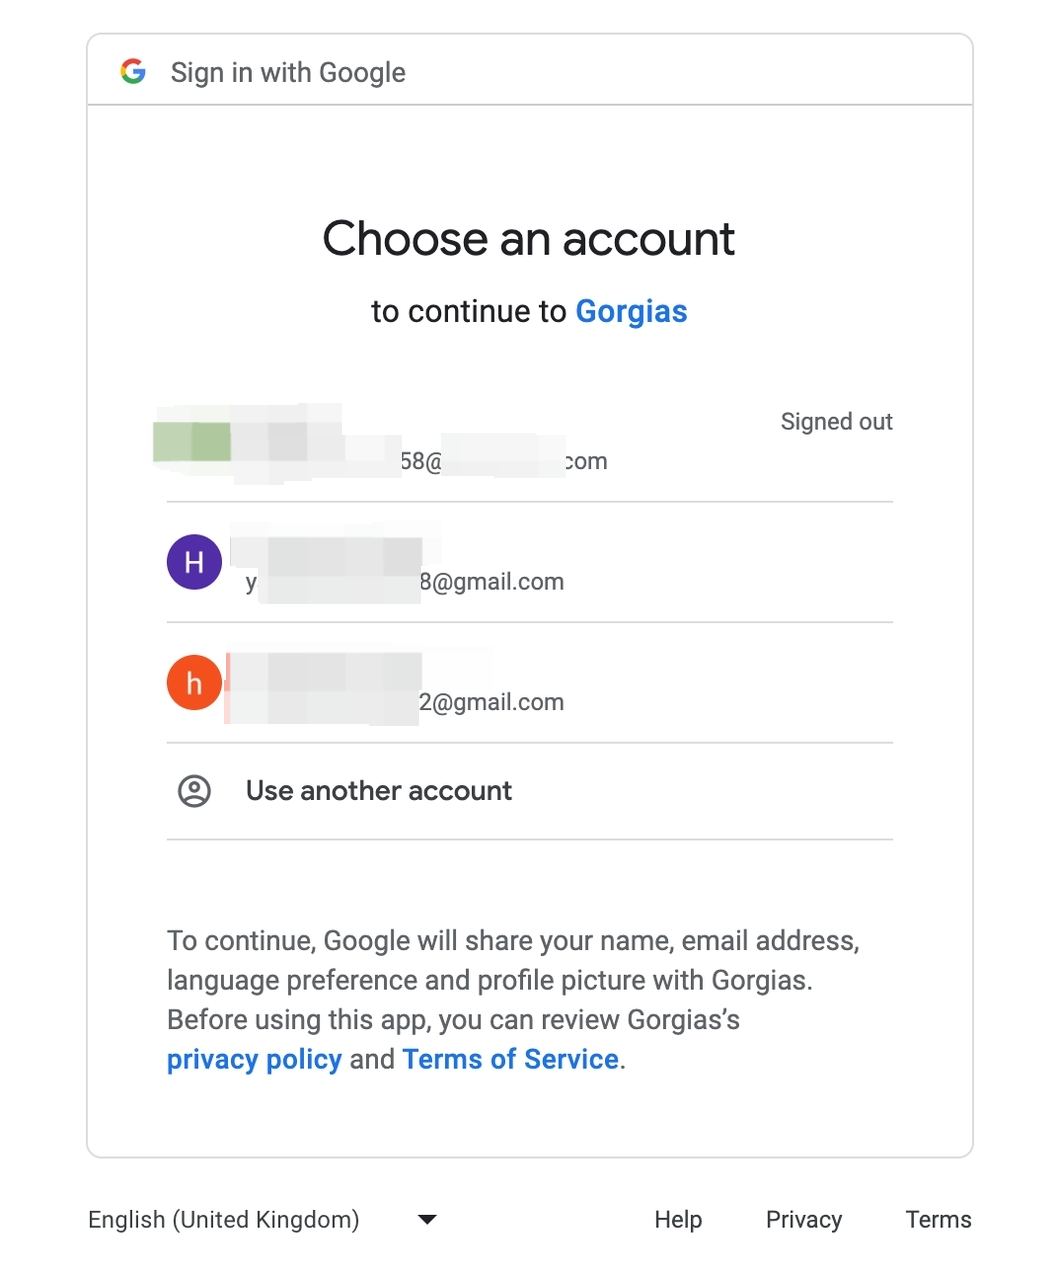Open the English (United Kingdom) language selector

pyautogui.click(x=224, y=1220)
